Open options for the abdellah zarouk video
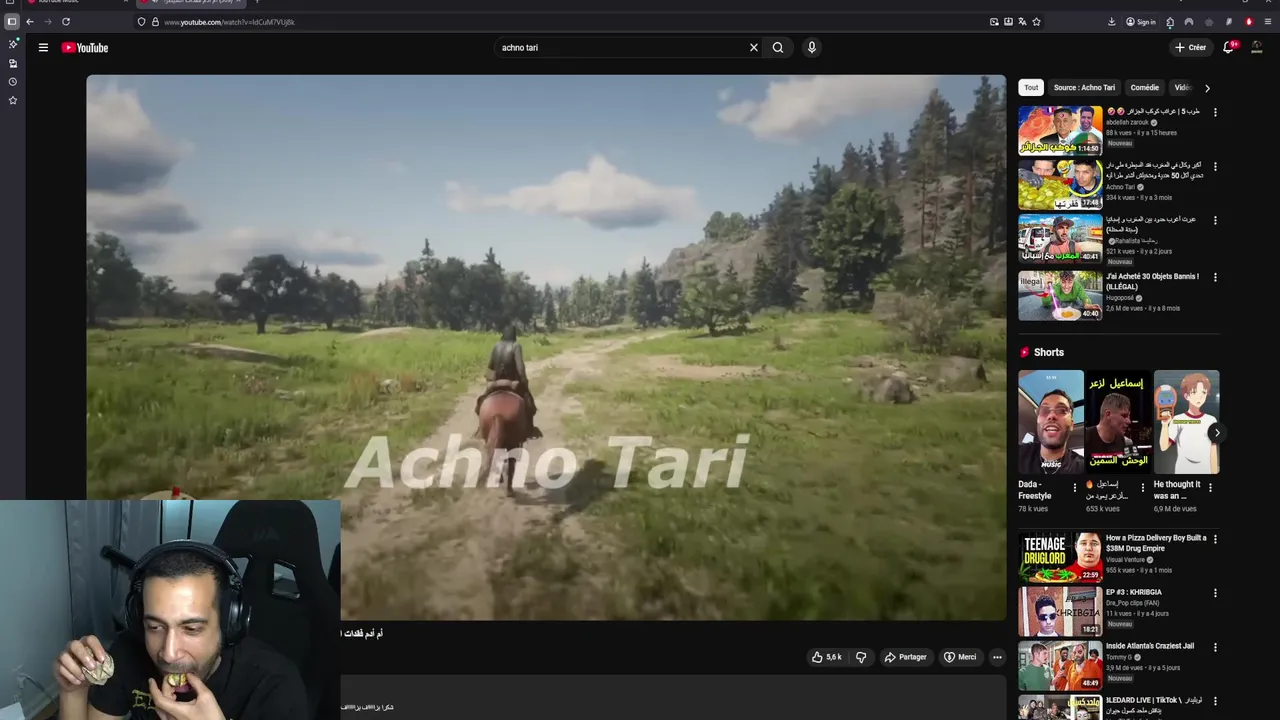Viewport: 1280px width, 720px height. pyautogui.click(x=1215, y=112)
